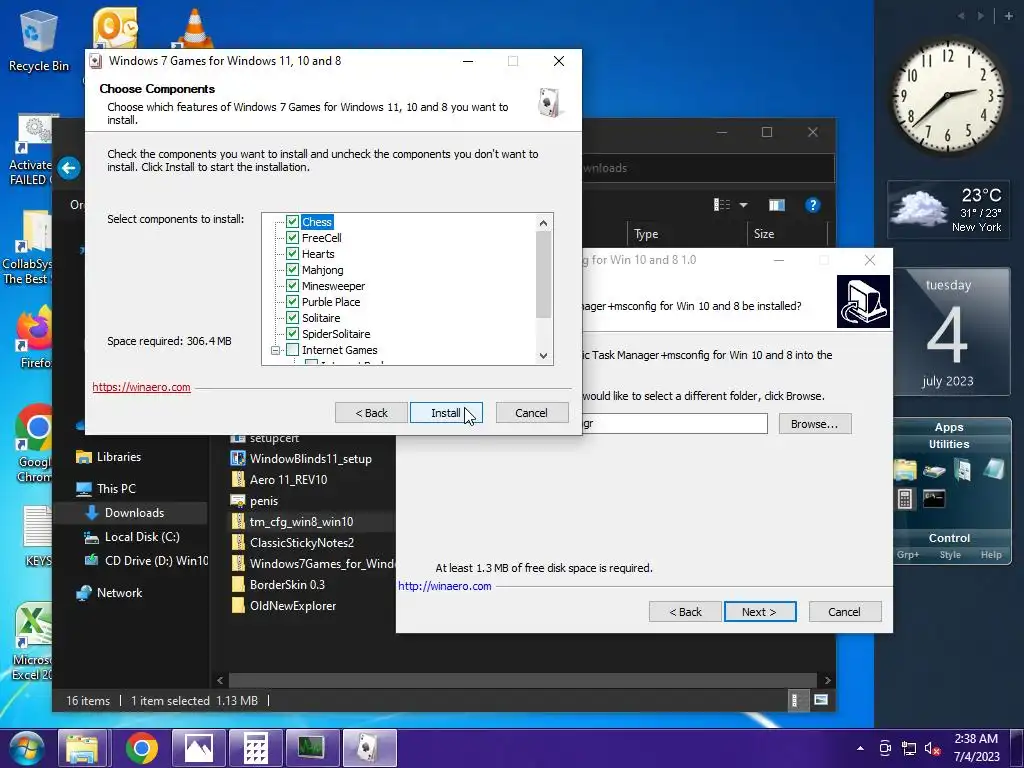Click Next in the Task Manager installer

click(x=760, y=612)
